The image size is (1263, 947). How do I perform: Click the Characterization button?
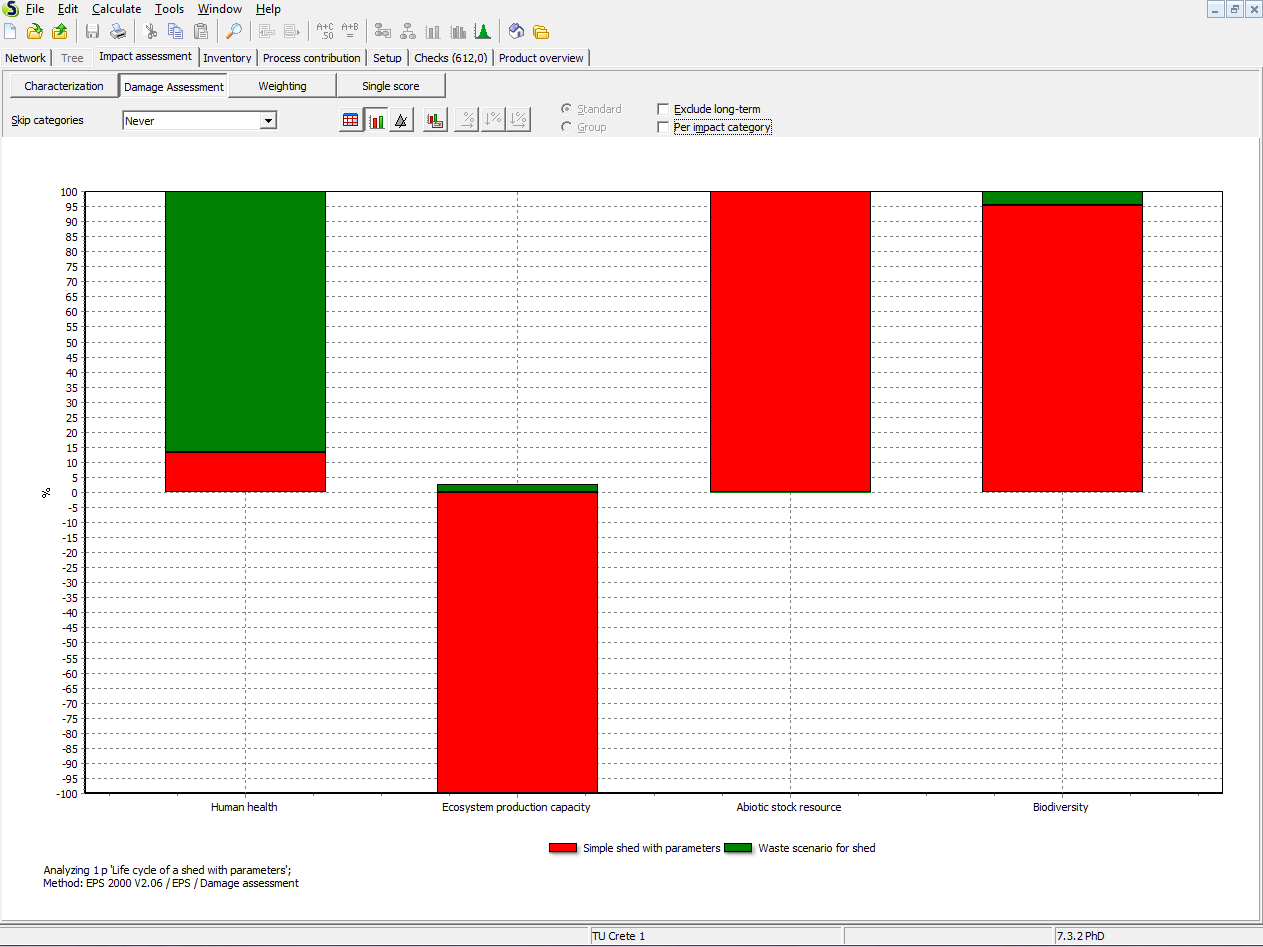click(64, 86)
